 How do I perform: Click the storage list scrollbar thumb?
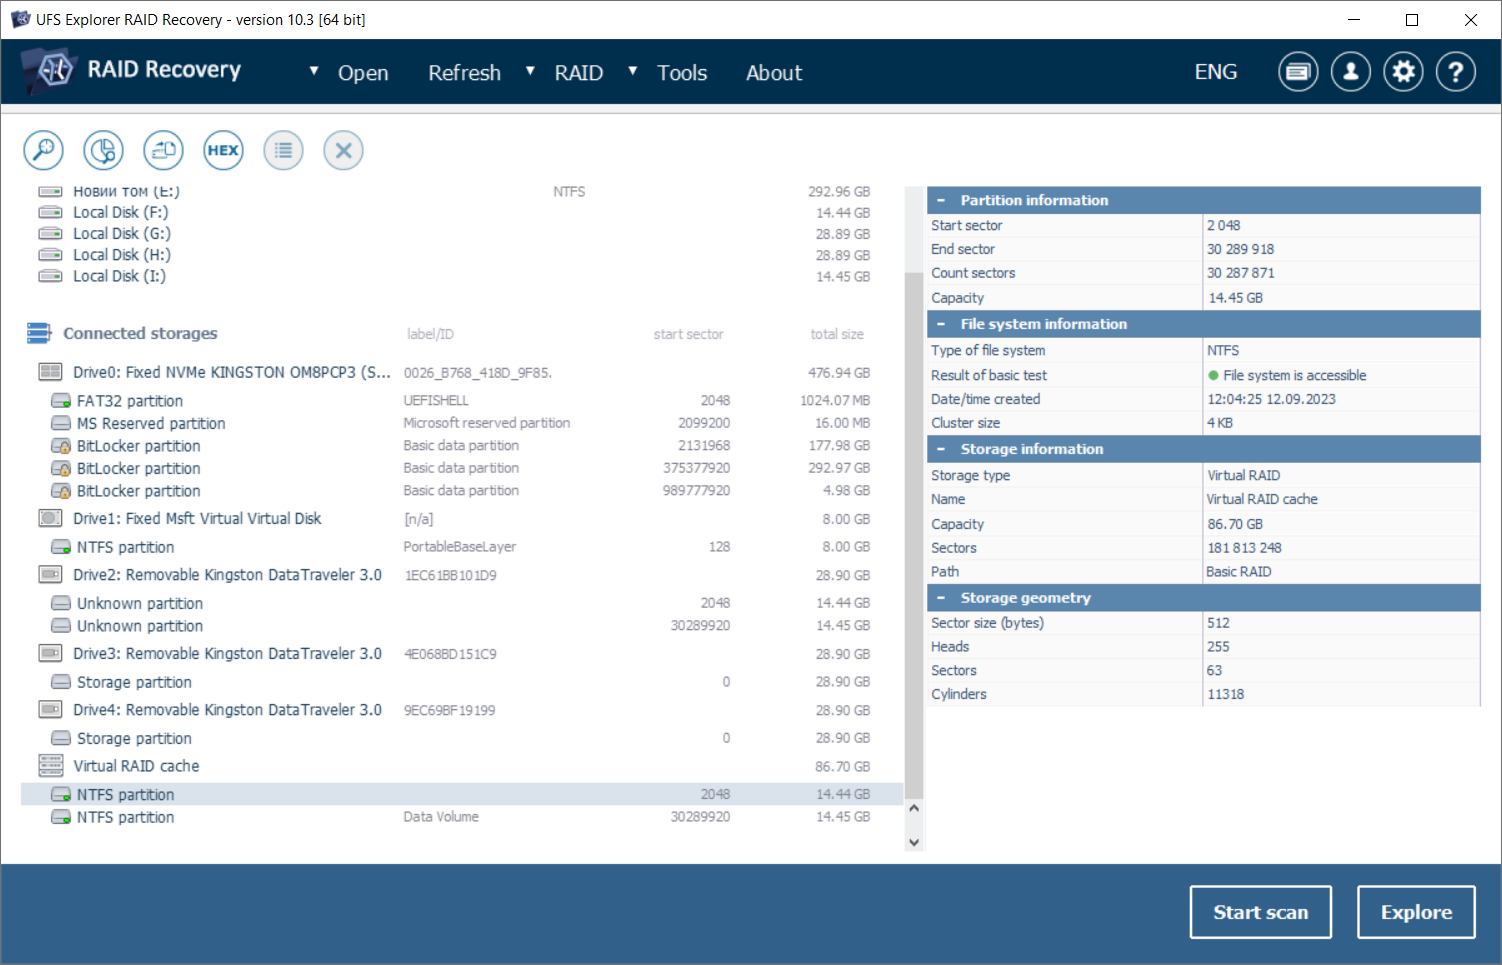[913, 534]
